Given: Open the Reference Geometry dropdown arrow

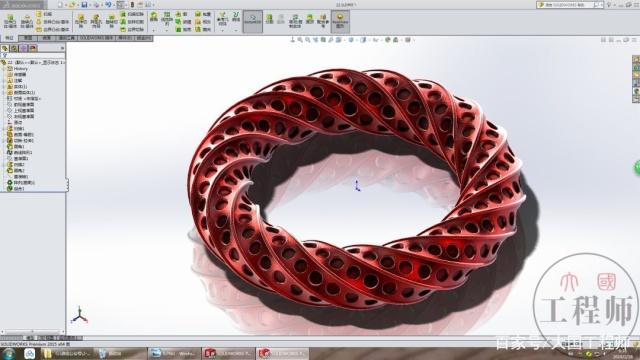Looking at the screenshot, I should point(222,30).
